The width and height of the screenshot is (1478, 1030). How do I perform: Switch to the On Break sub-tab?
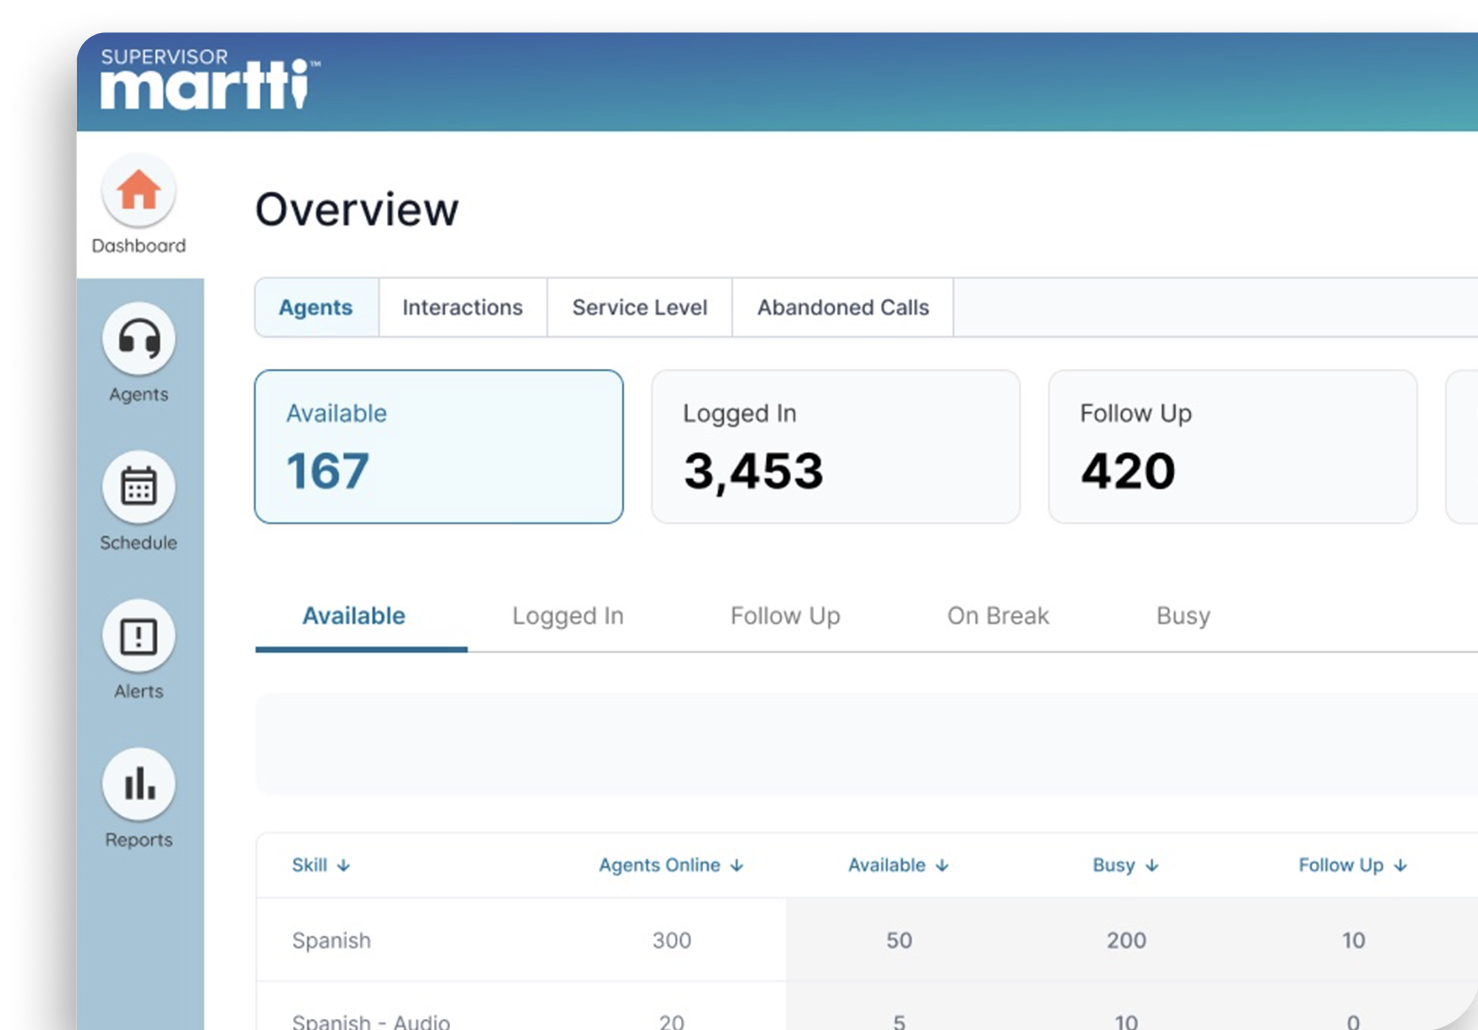click(998, 616)
